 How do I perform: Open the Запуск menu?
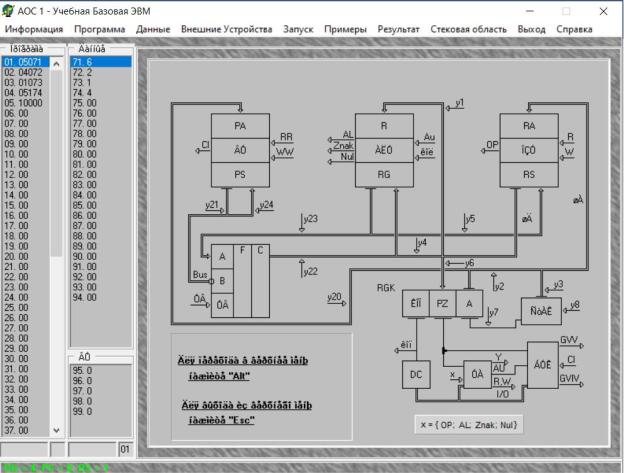(298, 30)
